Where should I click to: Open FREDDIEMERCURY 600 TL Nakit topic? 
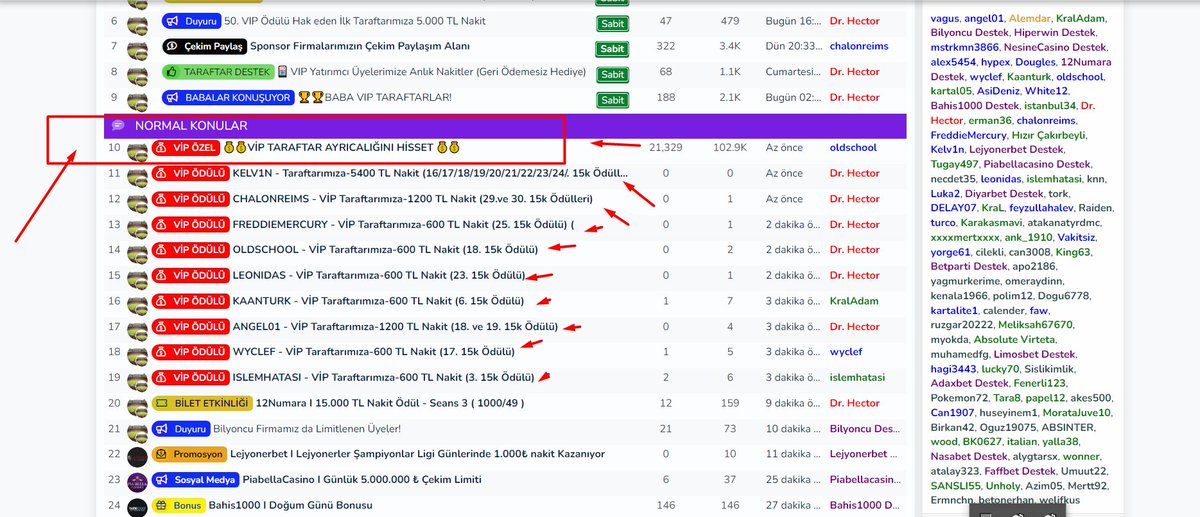(403, 224)
